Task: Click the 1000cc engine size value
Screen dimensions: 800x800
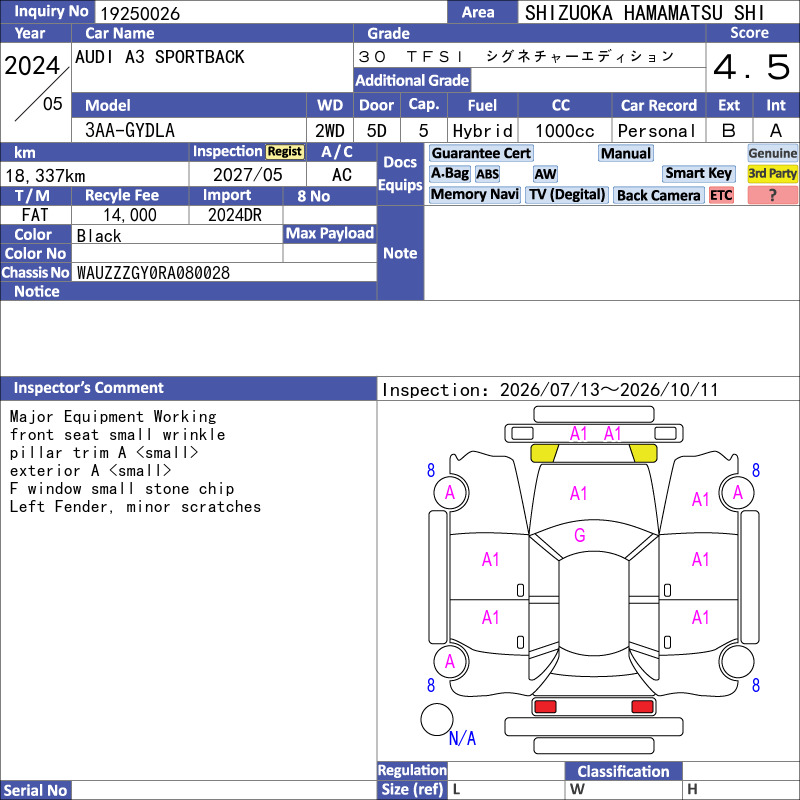Action: [x=565, y=131]
